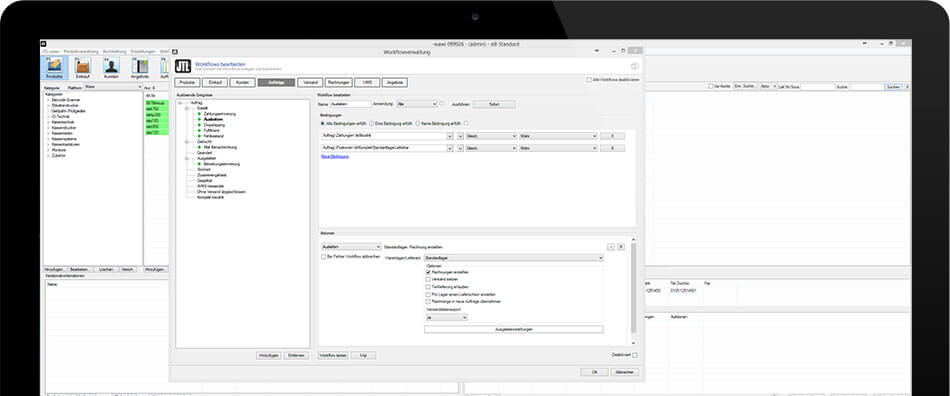Screen dimensions: 950x396
Task: Uncheck Rechnungen erstellen option
Action: 428,272
